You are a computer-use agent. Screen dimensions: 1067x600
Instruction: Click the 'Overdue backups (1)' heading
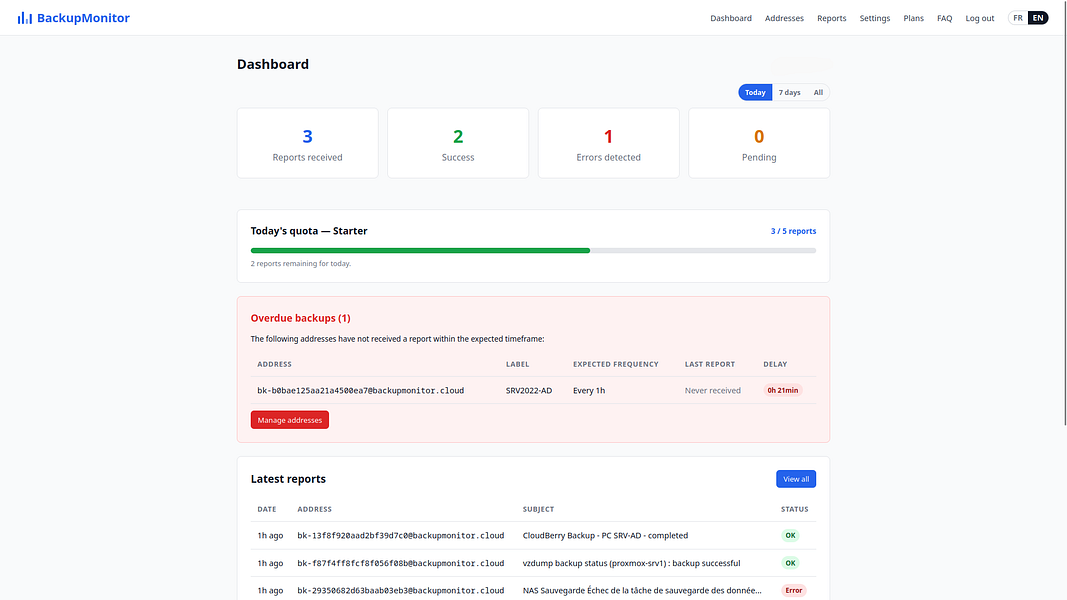coord(300,318)
